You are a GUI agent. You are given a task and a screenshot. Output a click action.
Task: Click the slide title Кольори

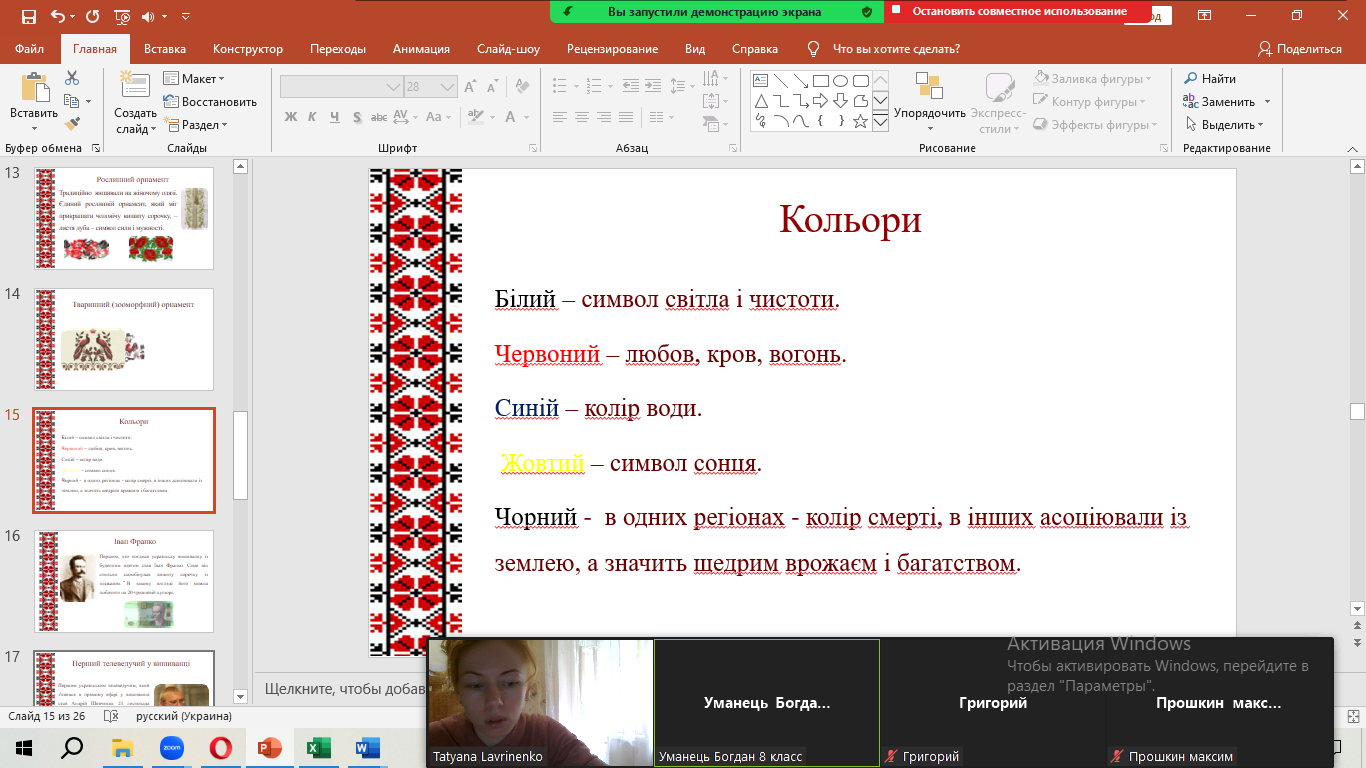tap(850, 220)
